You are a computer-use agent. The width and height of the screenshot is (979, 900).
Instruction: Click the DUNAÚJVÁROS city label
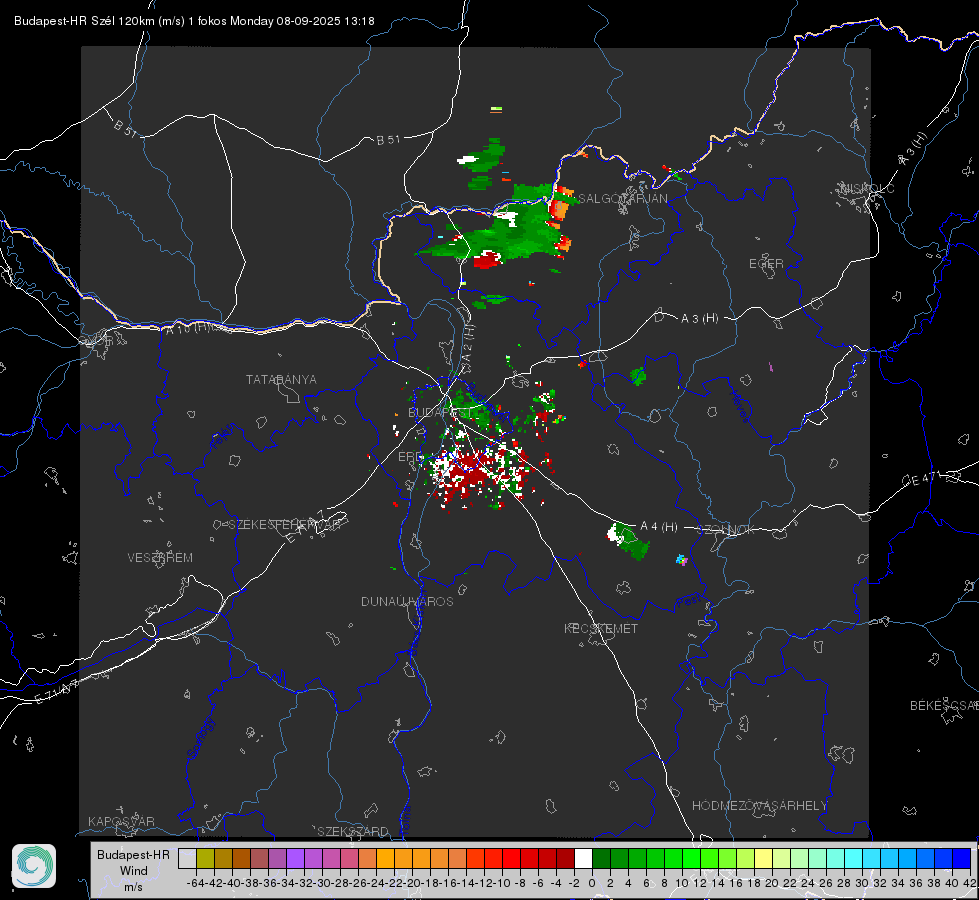(x=407, y=601)
